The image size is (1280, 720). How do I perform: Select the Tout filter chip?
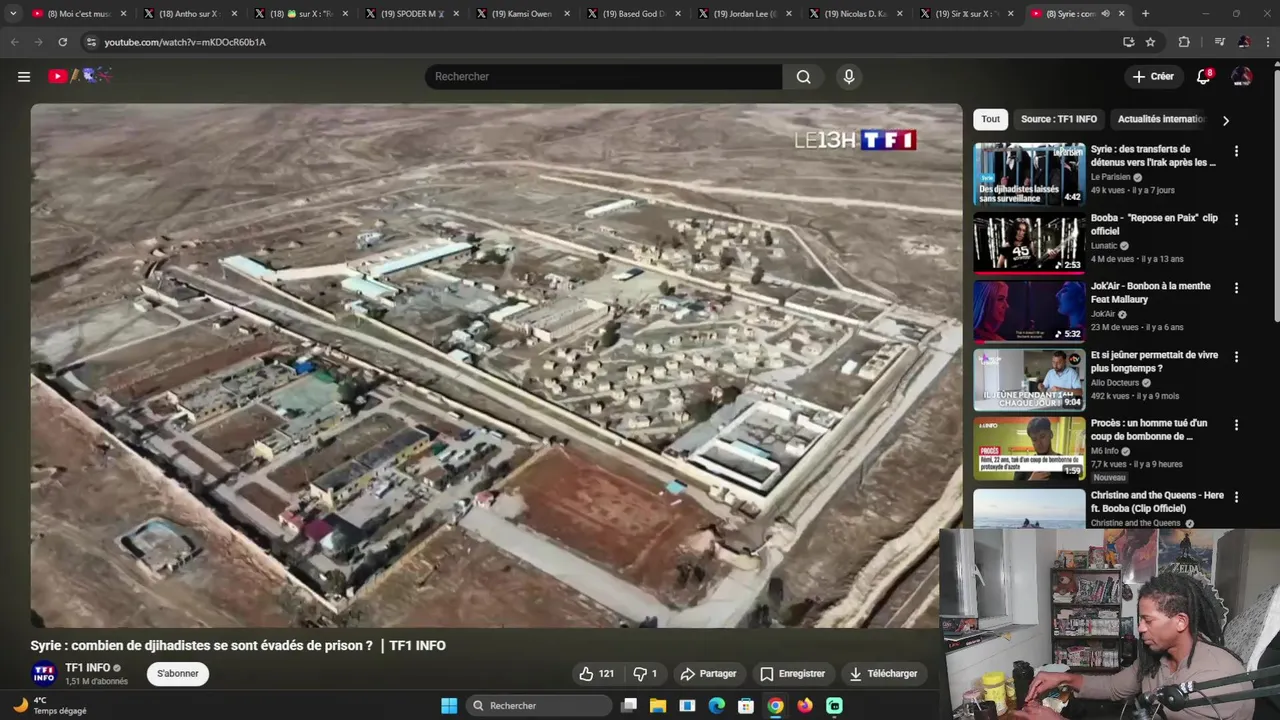[x=990, y=119]
